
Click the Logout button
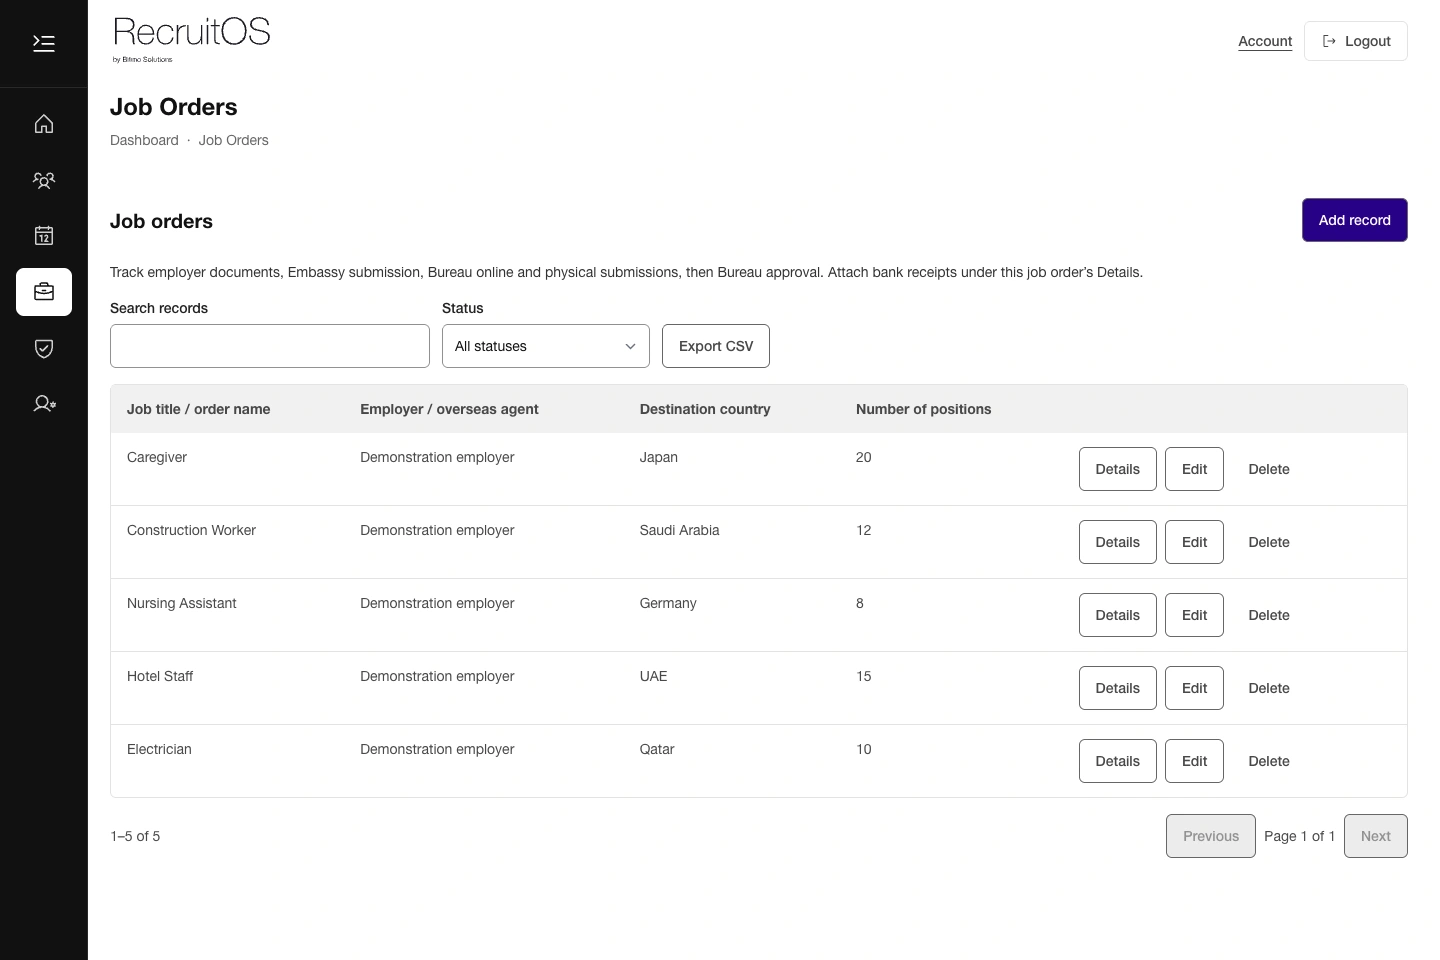click(1356, 41)
